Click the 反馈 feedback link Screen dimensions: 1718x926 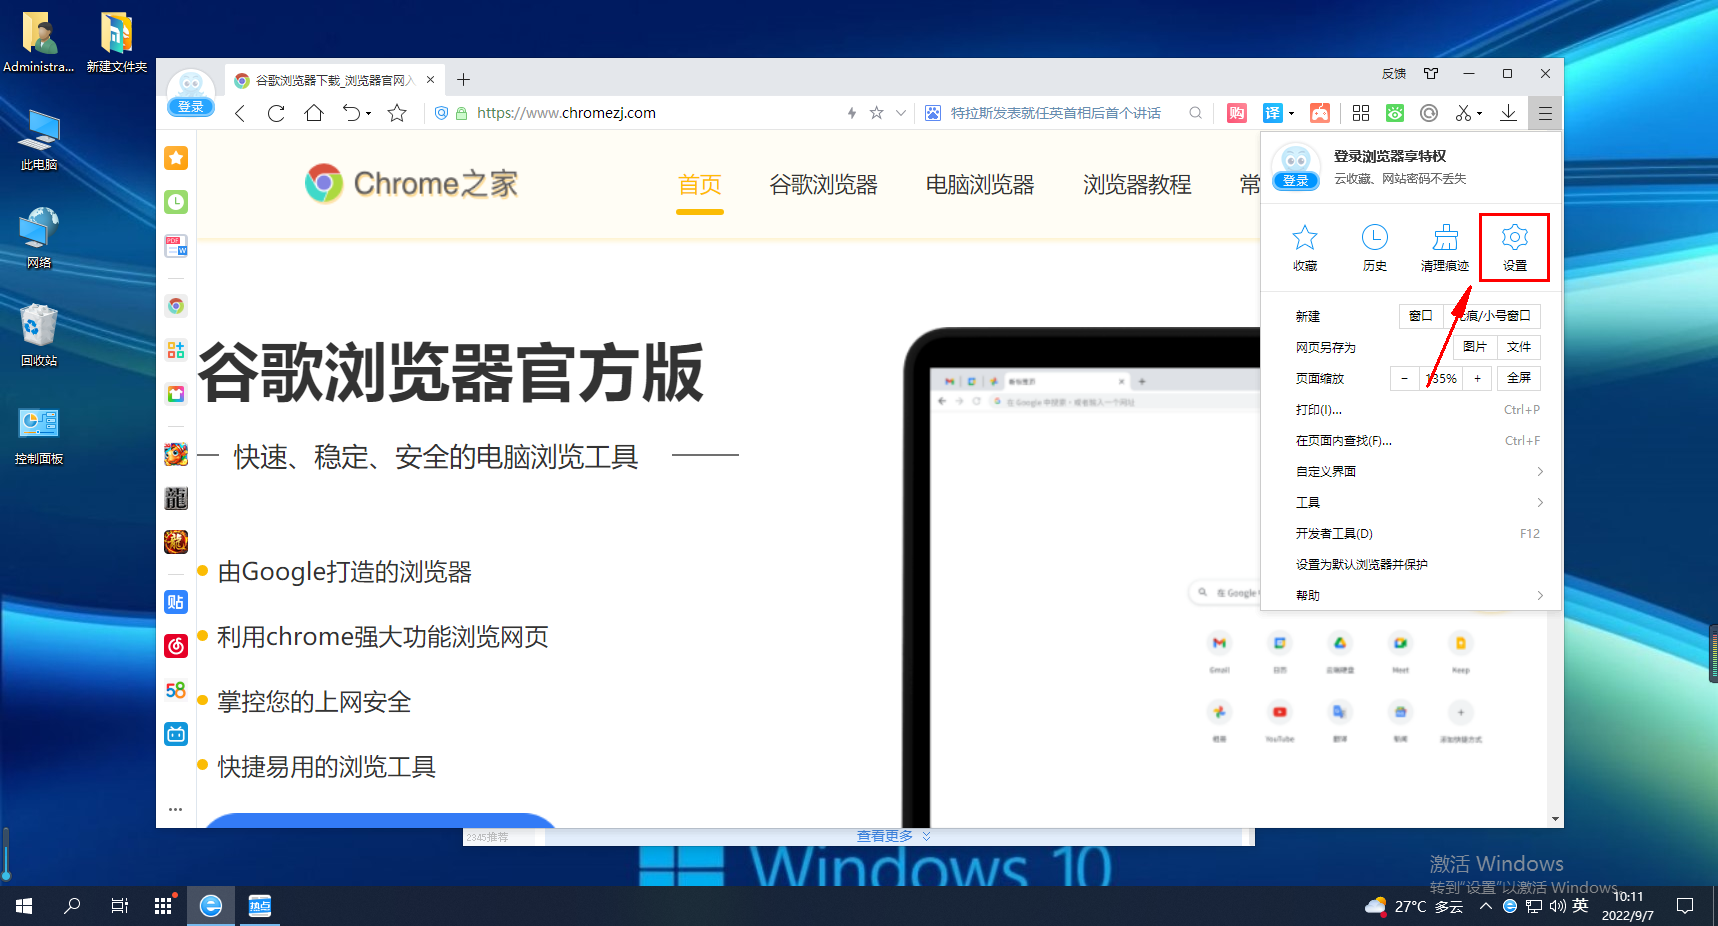(1394, 74)
